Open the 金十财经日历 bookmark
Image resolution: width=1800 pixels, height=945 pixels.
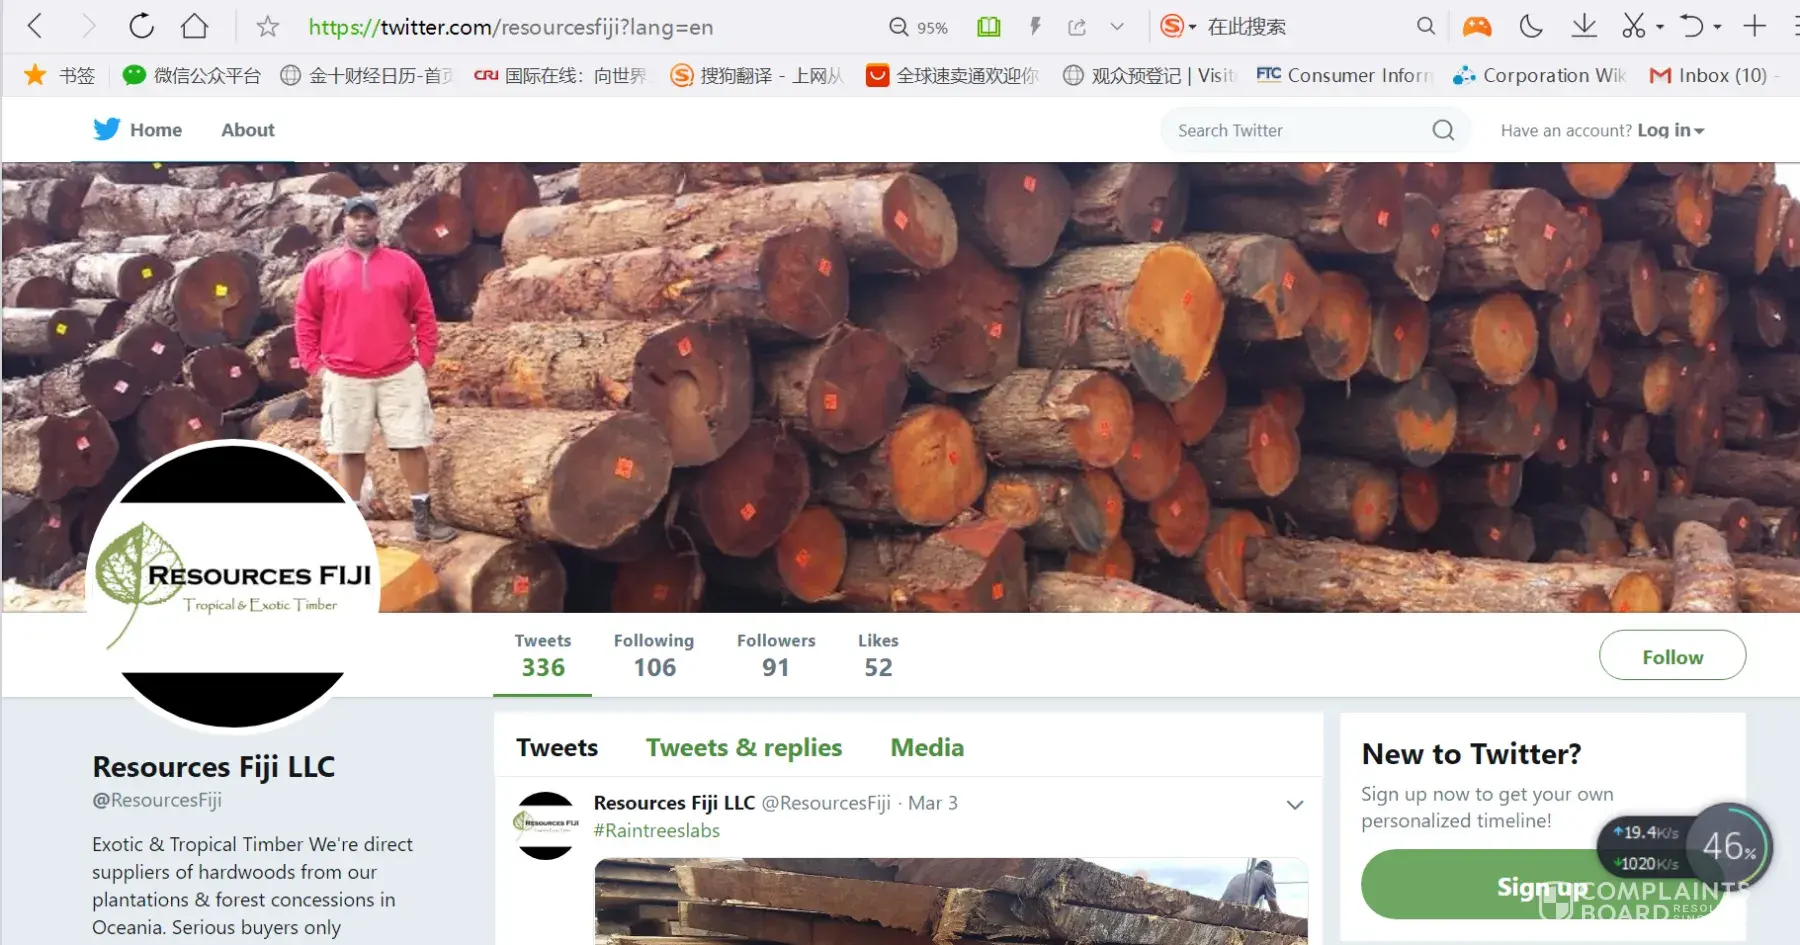[366, 75]
